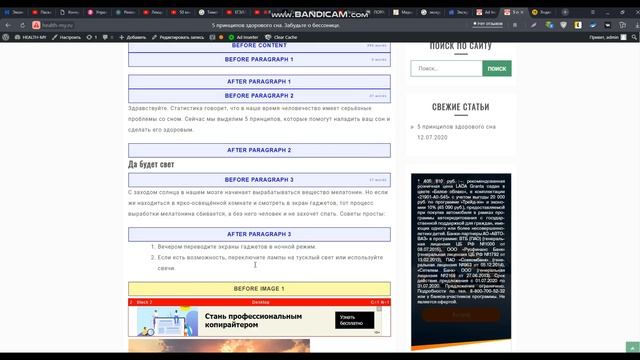Open the 5 принципов здорового сна article link

tap(456, 127)
